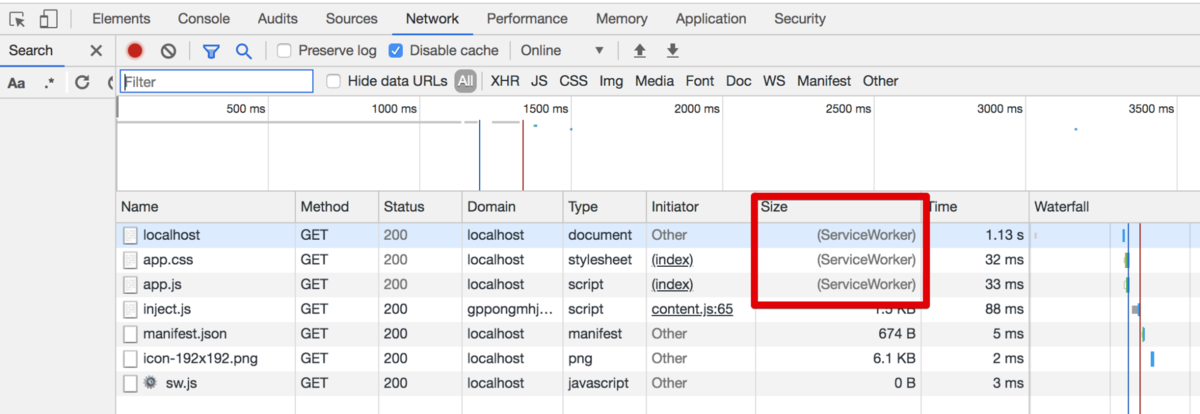Enable the Preserve log checkbox

pyautogui.click(x=284, y=51)
